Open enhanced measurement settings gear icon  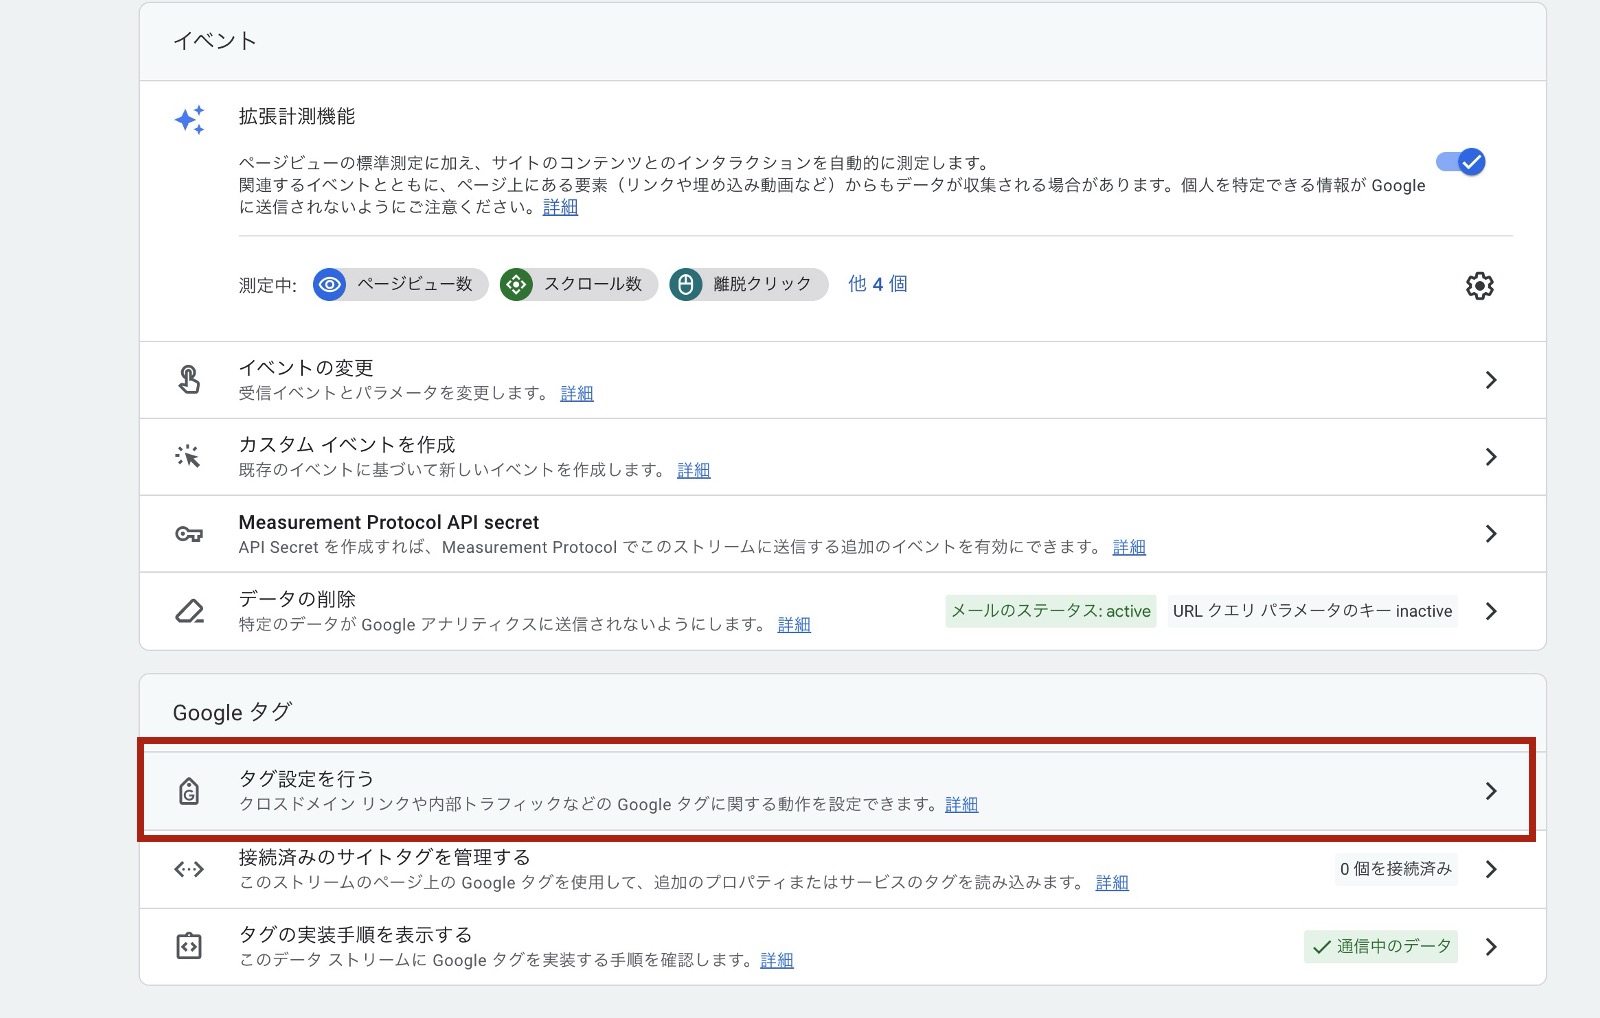(x=1479, y=286)
